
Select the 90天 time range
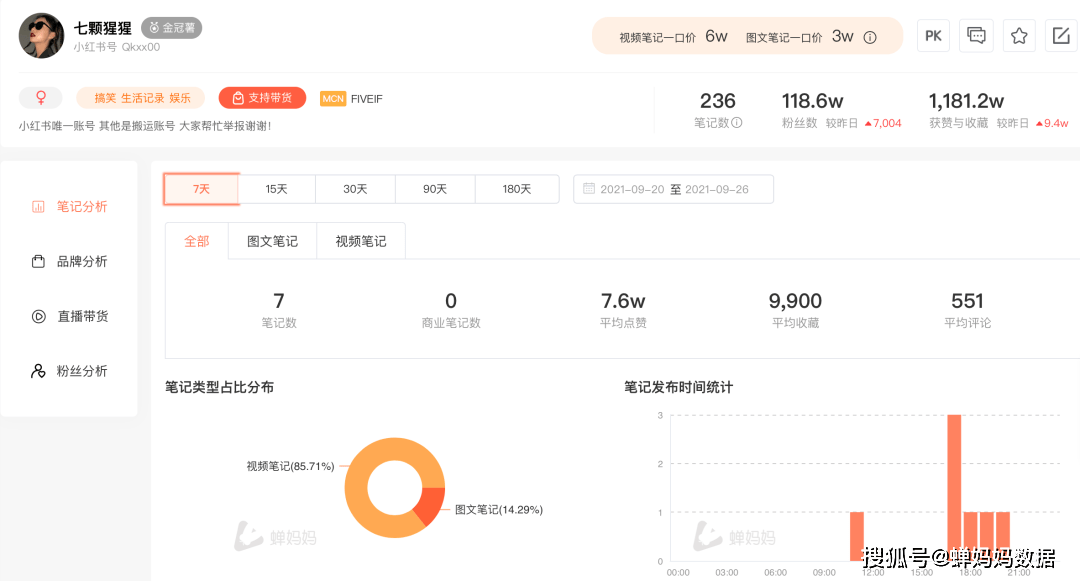(x=435, y=189)
